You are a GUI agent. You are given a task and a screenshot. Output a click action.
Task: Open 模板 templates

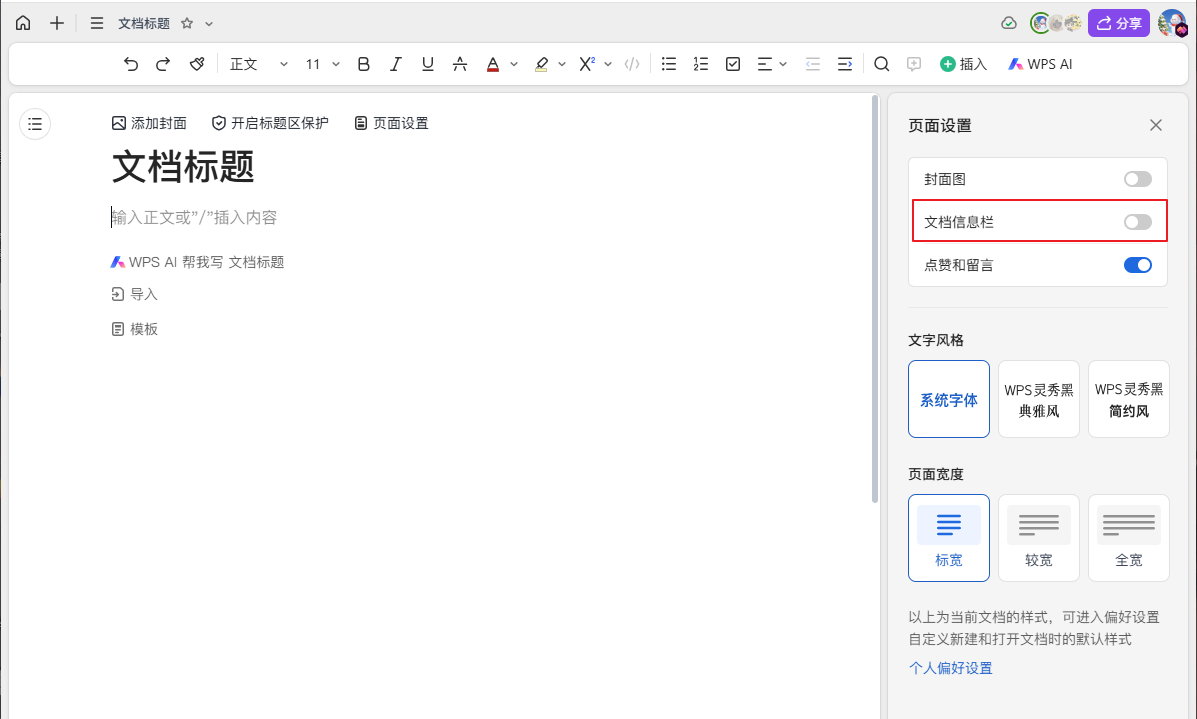(134, 329)
